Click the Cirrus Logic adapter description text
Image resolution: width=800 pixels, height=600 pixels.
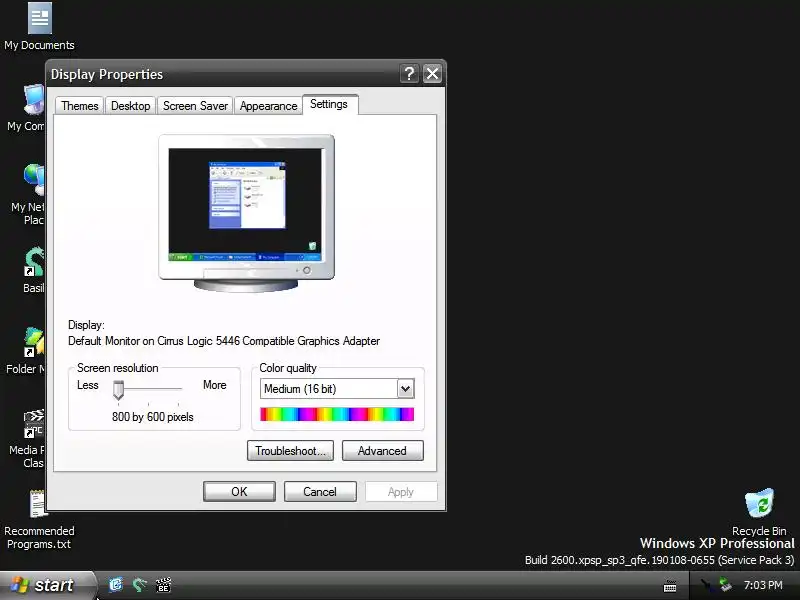(x=224, y=341)
